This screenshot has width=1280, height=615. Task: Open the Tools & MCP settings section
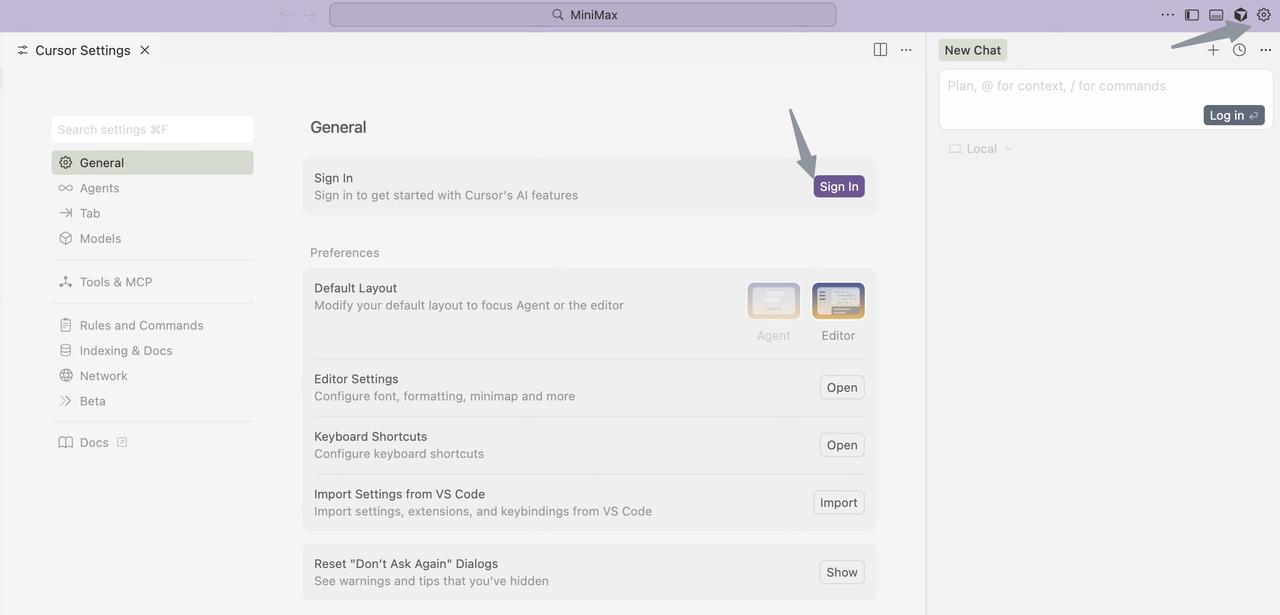pyautogui.click(x=115, y=282)
